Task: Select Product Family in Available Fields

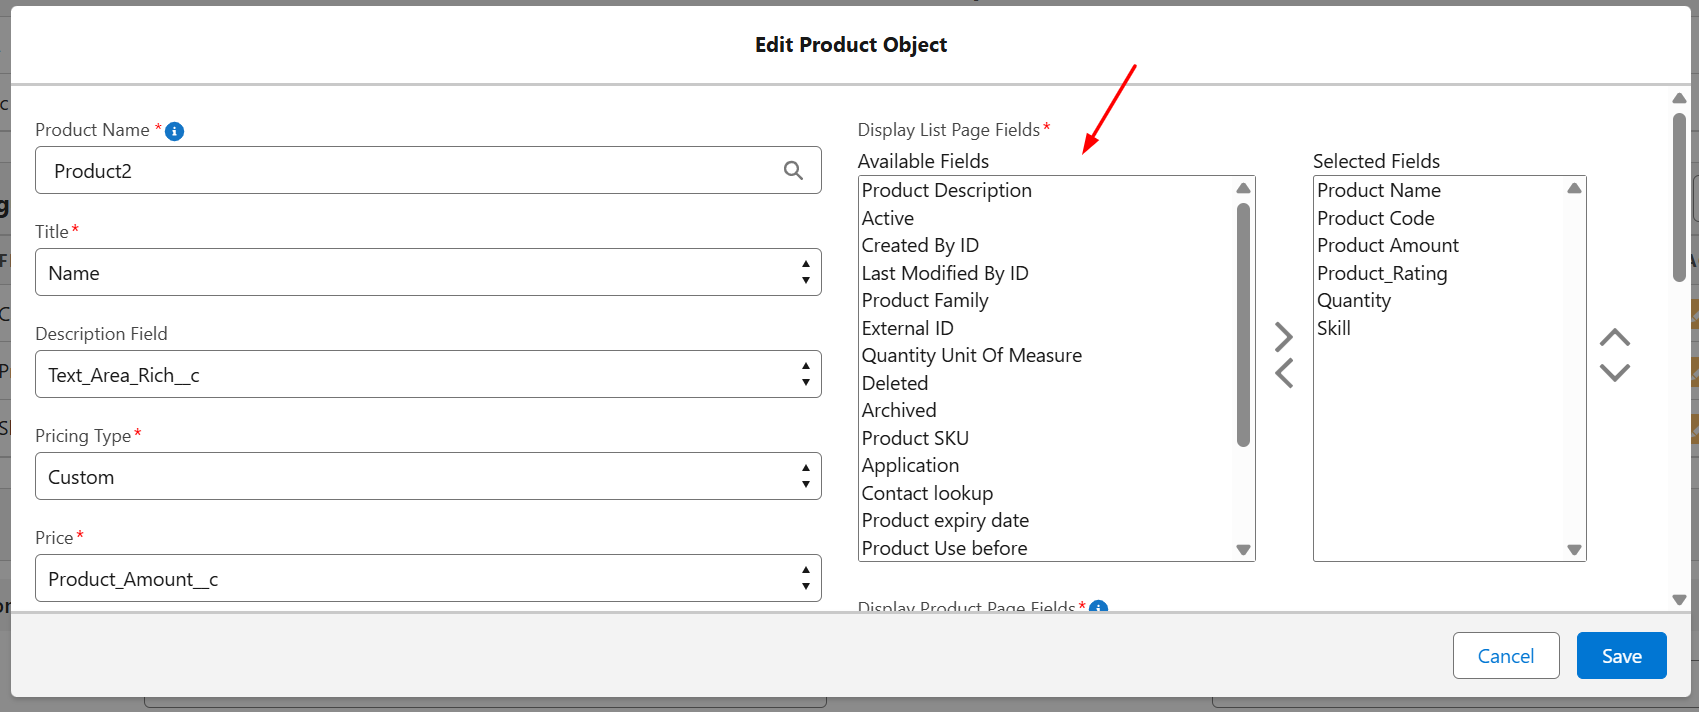Action: pos(925,301)
